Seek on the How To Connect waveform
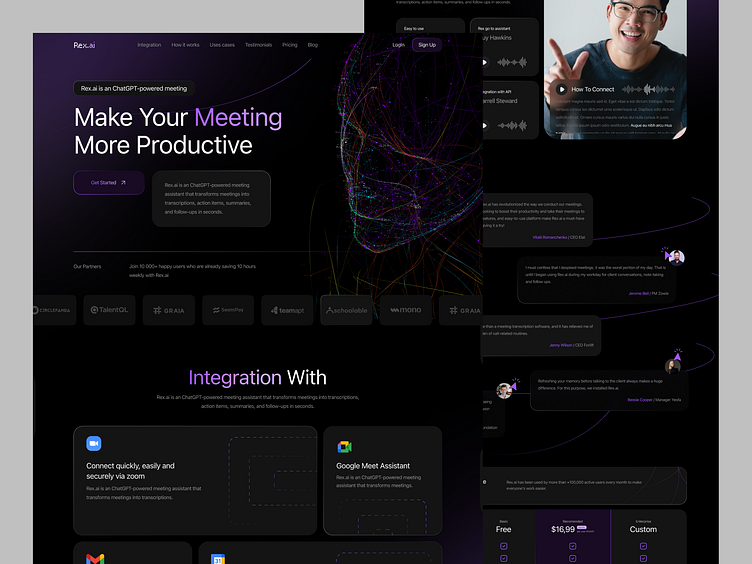Viewport: 752px width, 564px height. pyautogui.click(x=648, y=89)
